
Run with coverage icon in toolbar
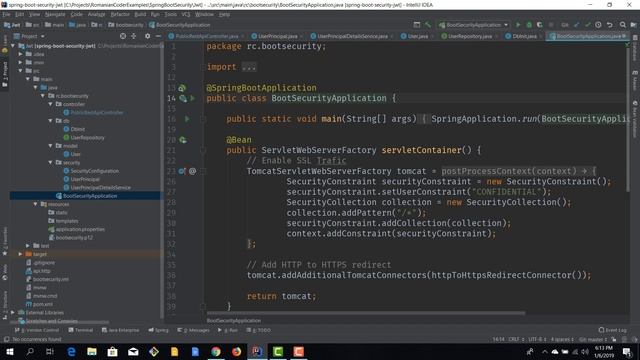pyautogui.click(x=540, y=25)
